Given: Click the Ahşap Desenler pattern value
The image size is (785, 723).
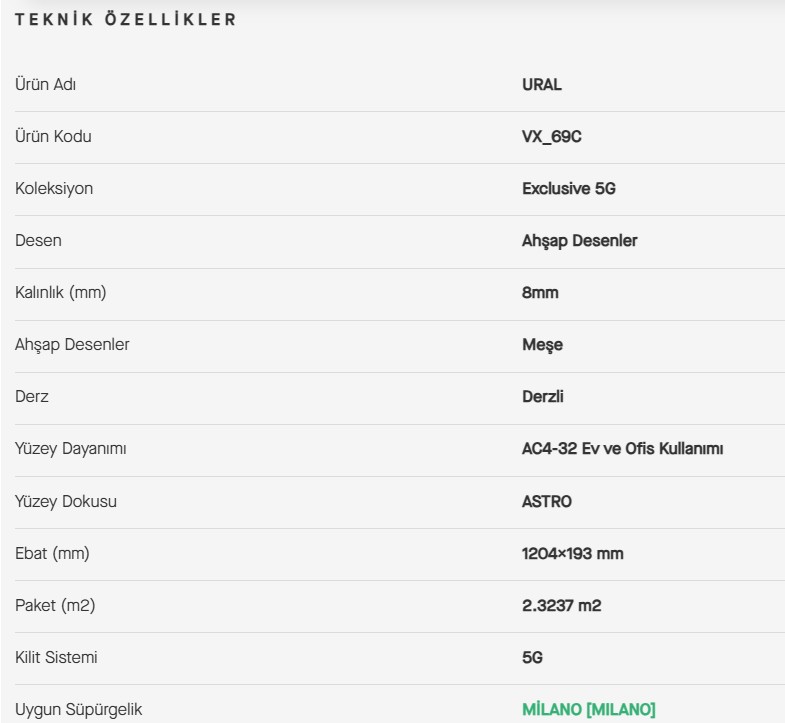Looking at the screenshot, I should [580, 241].
